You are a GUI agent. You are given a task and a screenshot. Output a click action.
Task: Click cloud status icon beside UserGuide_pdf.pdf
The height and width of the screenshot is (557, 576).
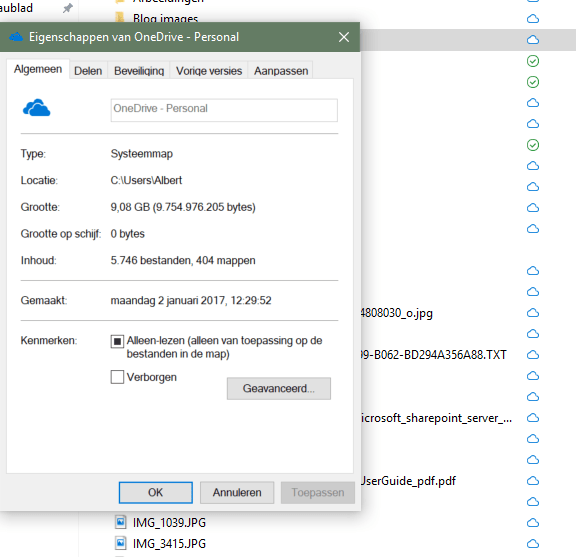[533, 481]
